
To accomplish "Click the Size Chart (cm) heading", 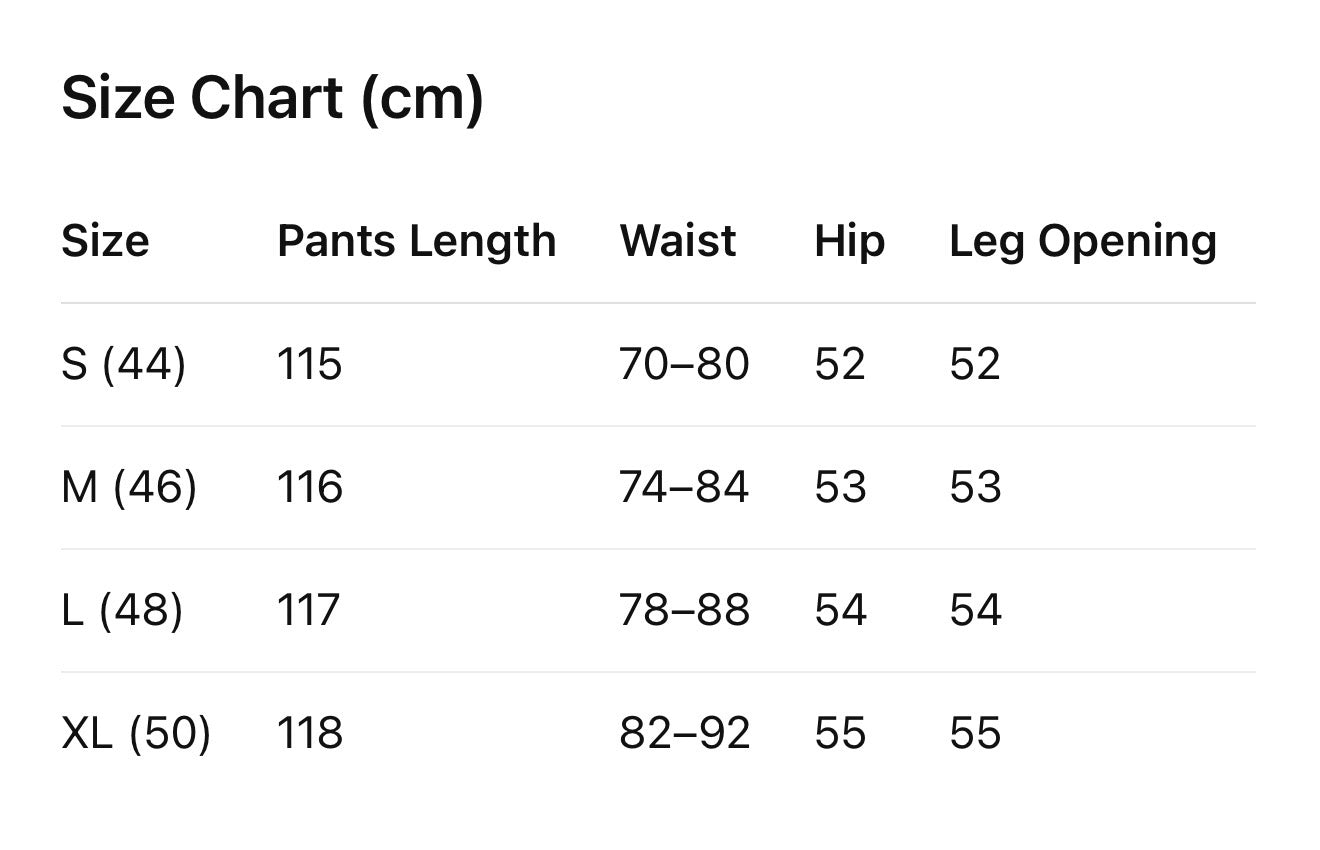I will (x=272, y=100).
